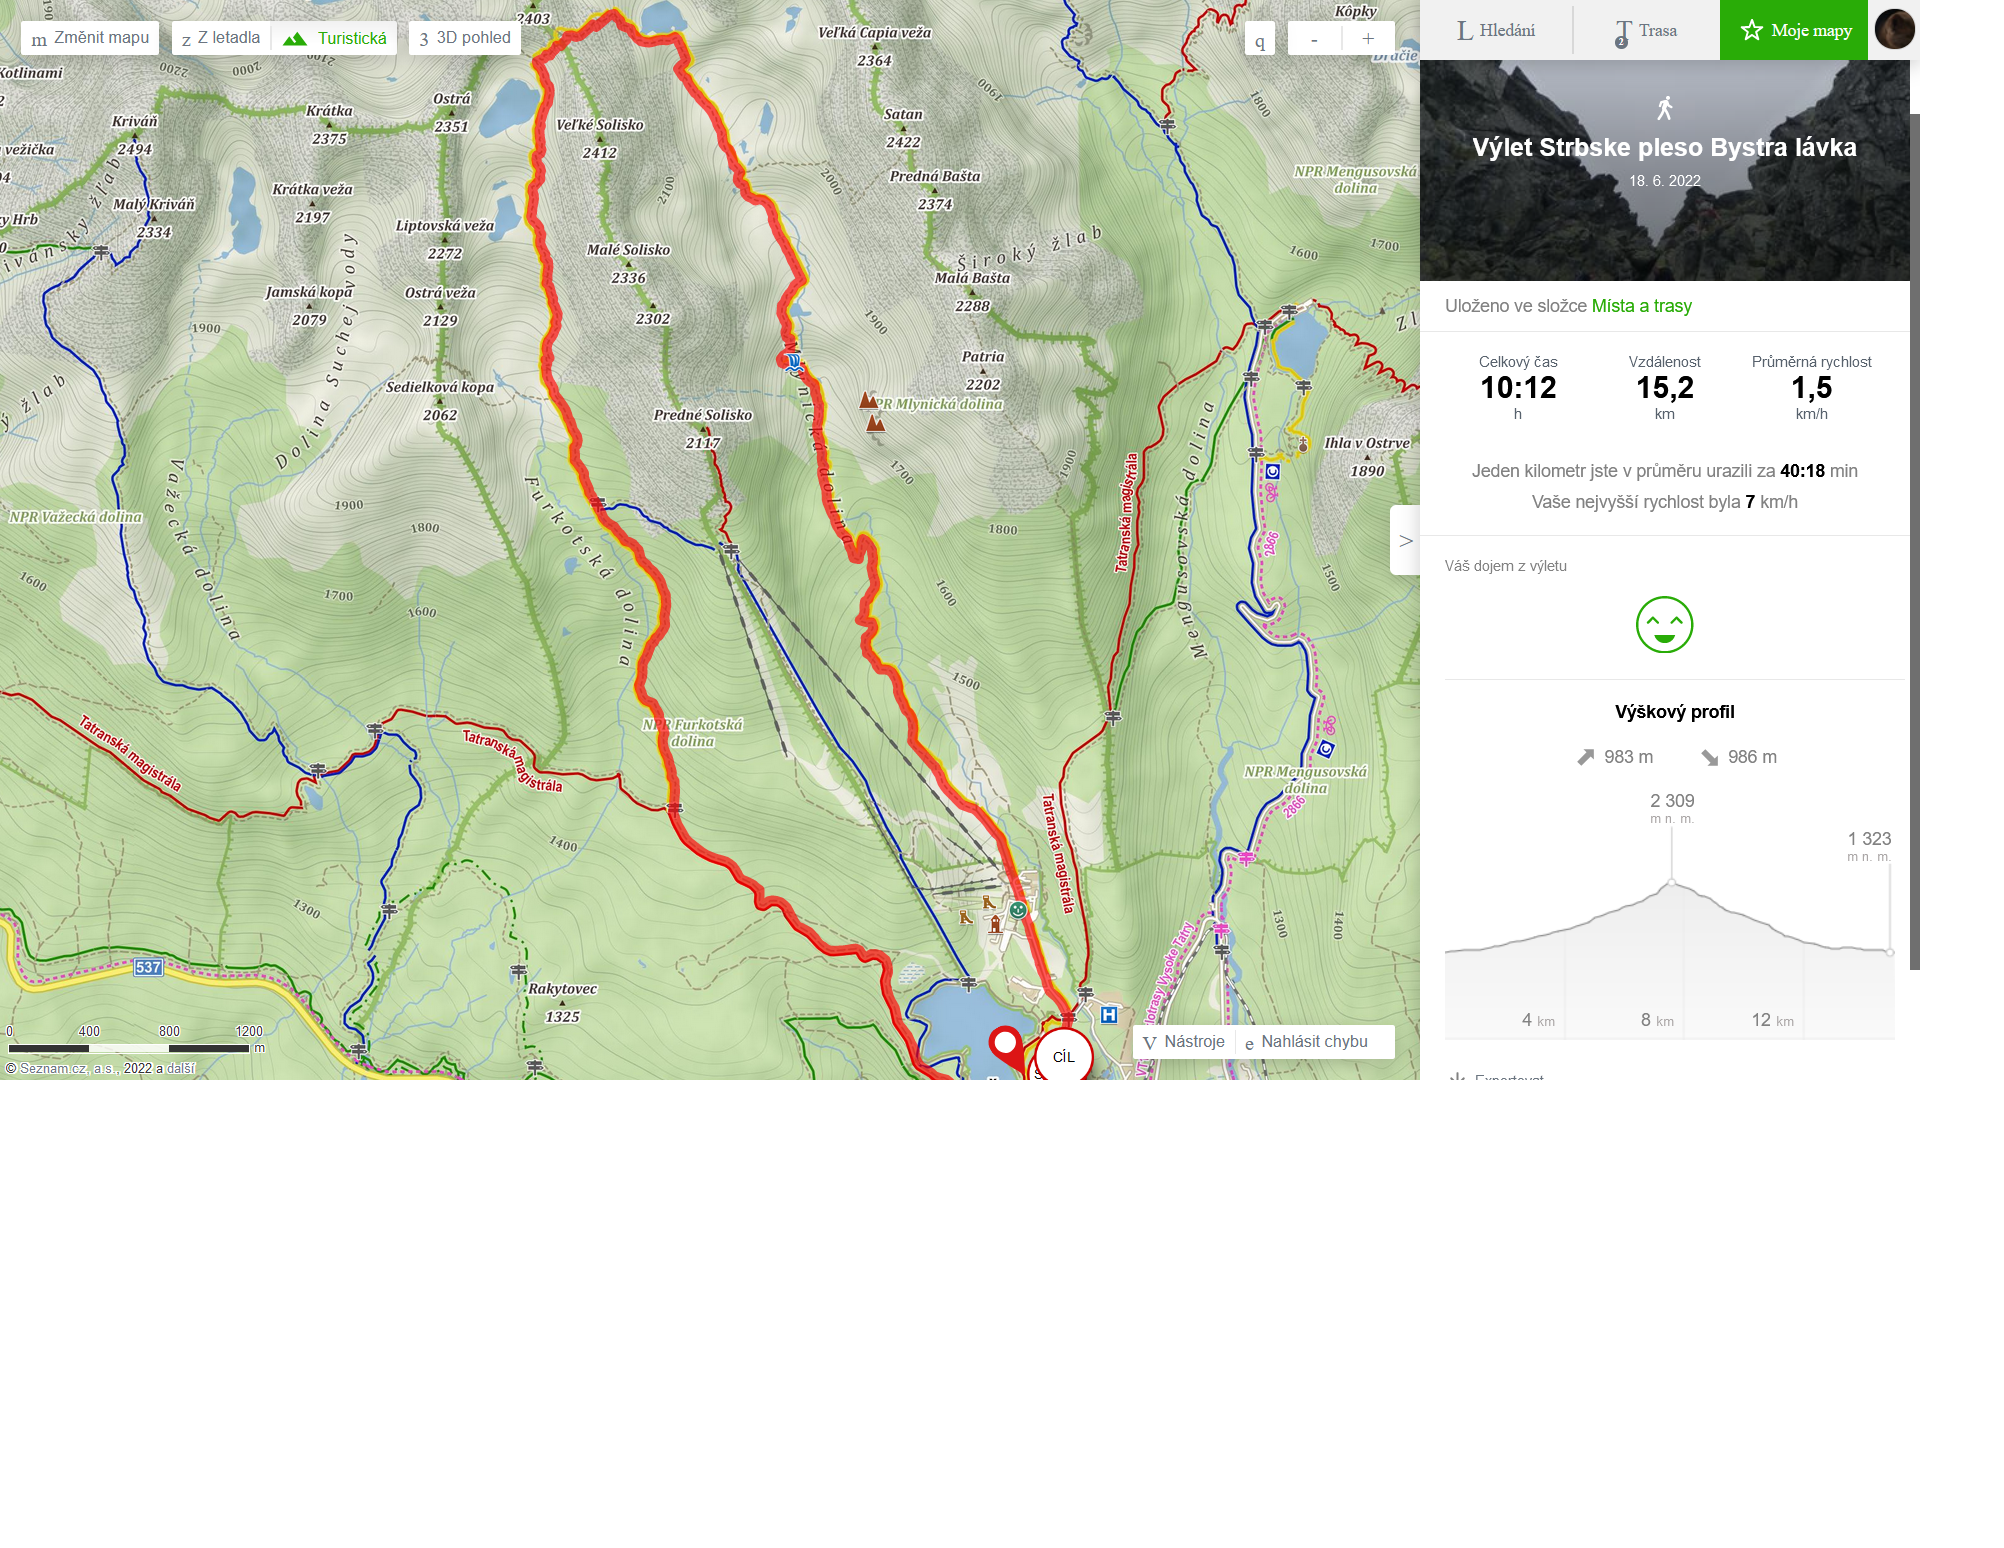Open the Nástroje tools menu
This screenshot has height=1548, width=2004.
(1184, 1042)
